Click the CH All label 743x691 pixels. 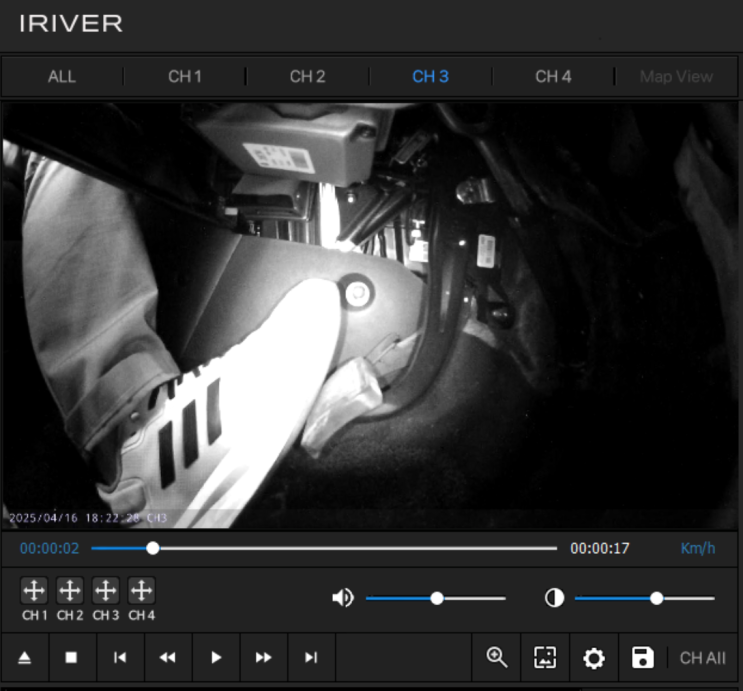point(702,658)
